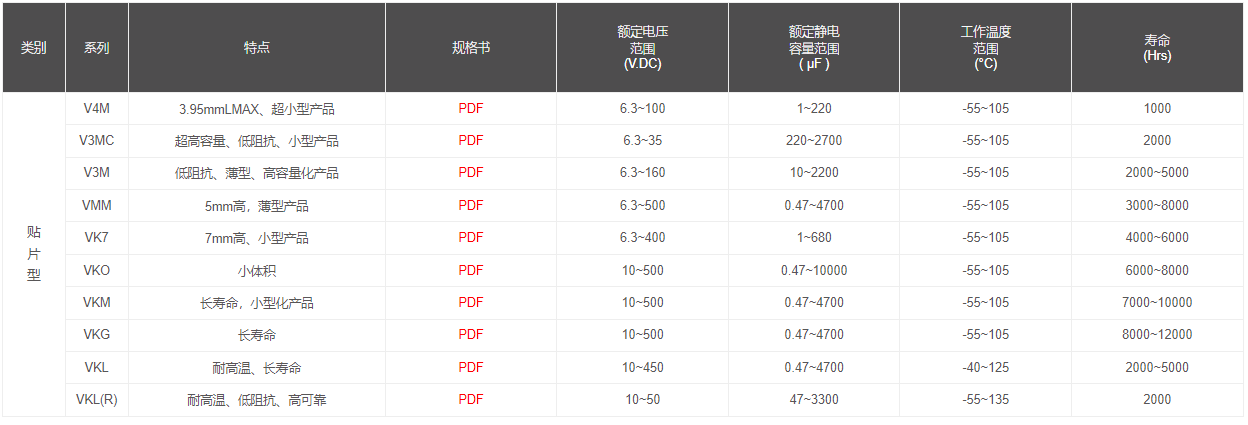Image resolution: width=1248 pixels, height=425 pixels.
Task: Select the V4M series name cell
Action: coord(97,108)
